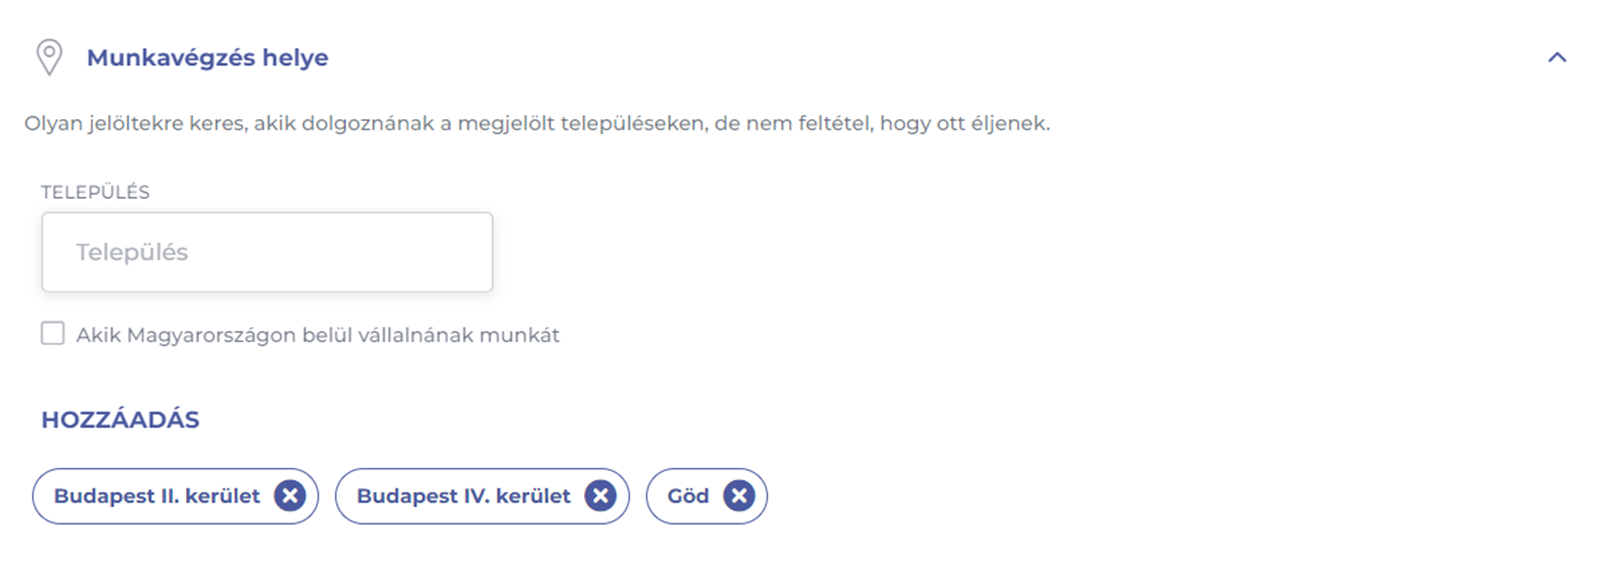This screenshot has width=1603, height=570.
Task: Click the location pin icon
Action: [x=49, y=57]
